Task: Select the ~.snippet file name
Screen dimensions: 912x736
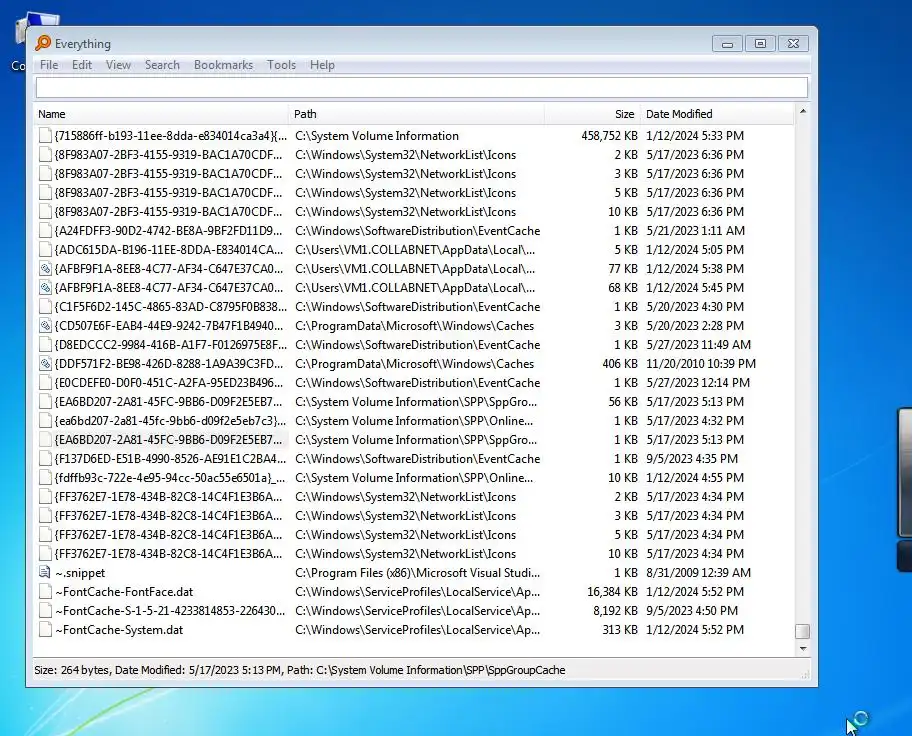Action: (x=80, y=573)
